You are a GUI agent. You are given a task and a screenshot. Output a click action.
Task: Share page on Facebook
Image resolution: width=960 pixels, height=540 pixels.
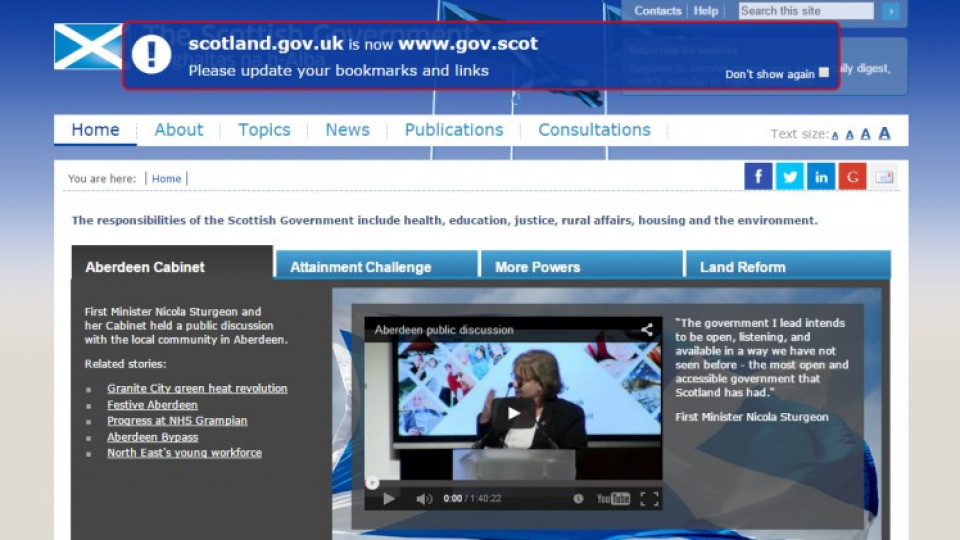[x=758, y=177]
